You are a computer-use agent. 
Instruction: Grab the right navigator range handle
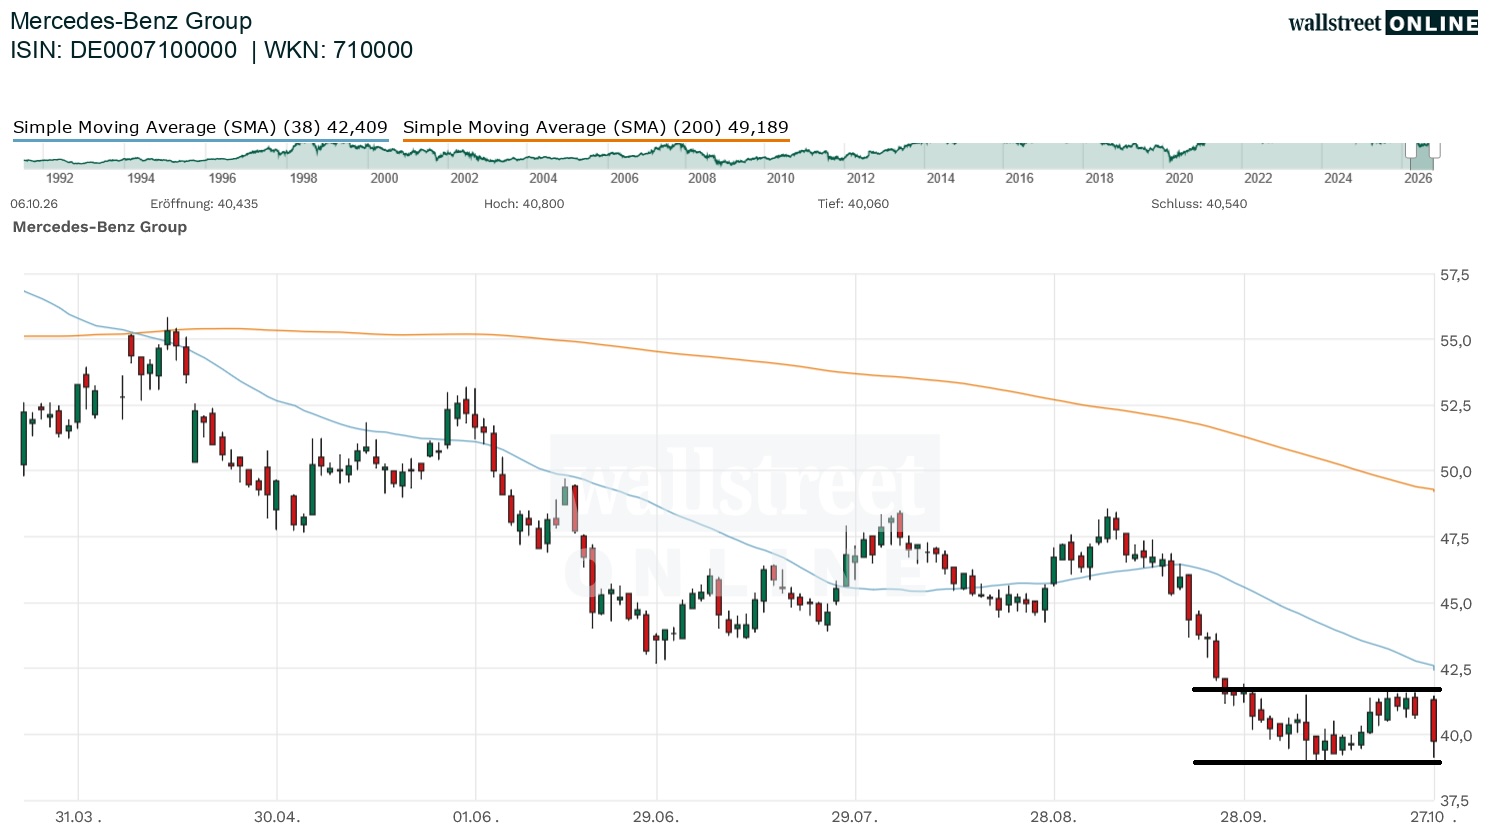point(1436,150)
